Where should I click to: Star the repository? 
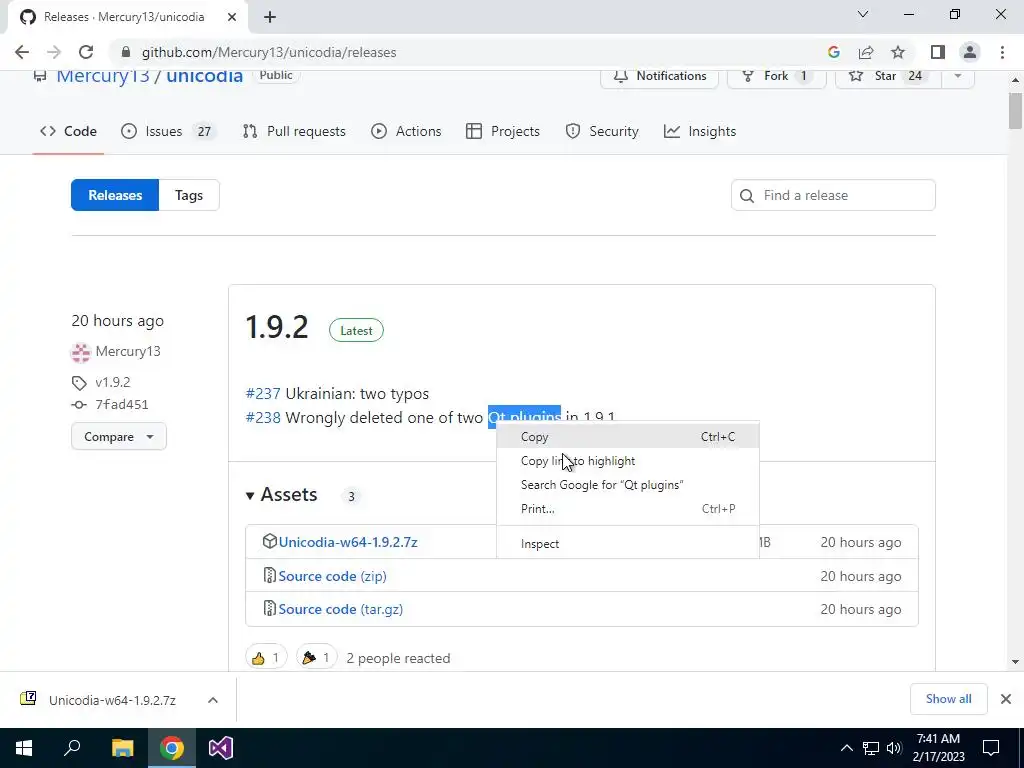tap(888, 76)
